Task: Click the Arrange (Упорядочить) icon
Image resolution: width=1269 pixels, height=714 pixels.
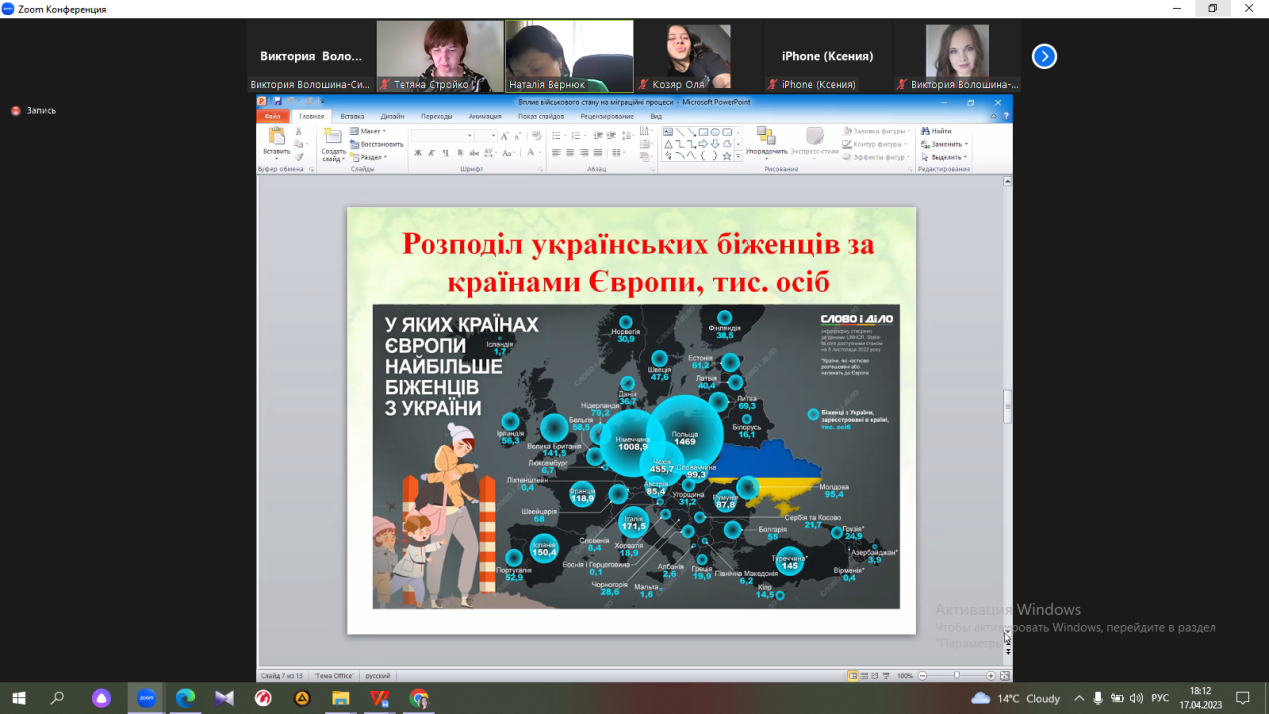Action: pos(766,137)
